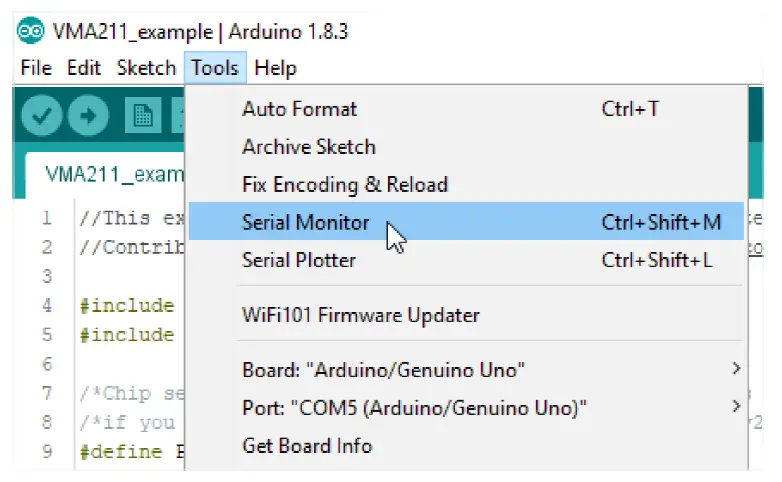Choose Auto Format from Tools menu
Screen dimensions: 782x482
click(299, 109)
